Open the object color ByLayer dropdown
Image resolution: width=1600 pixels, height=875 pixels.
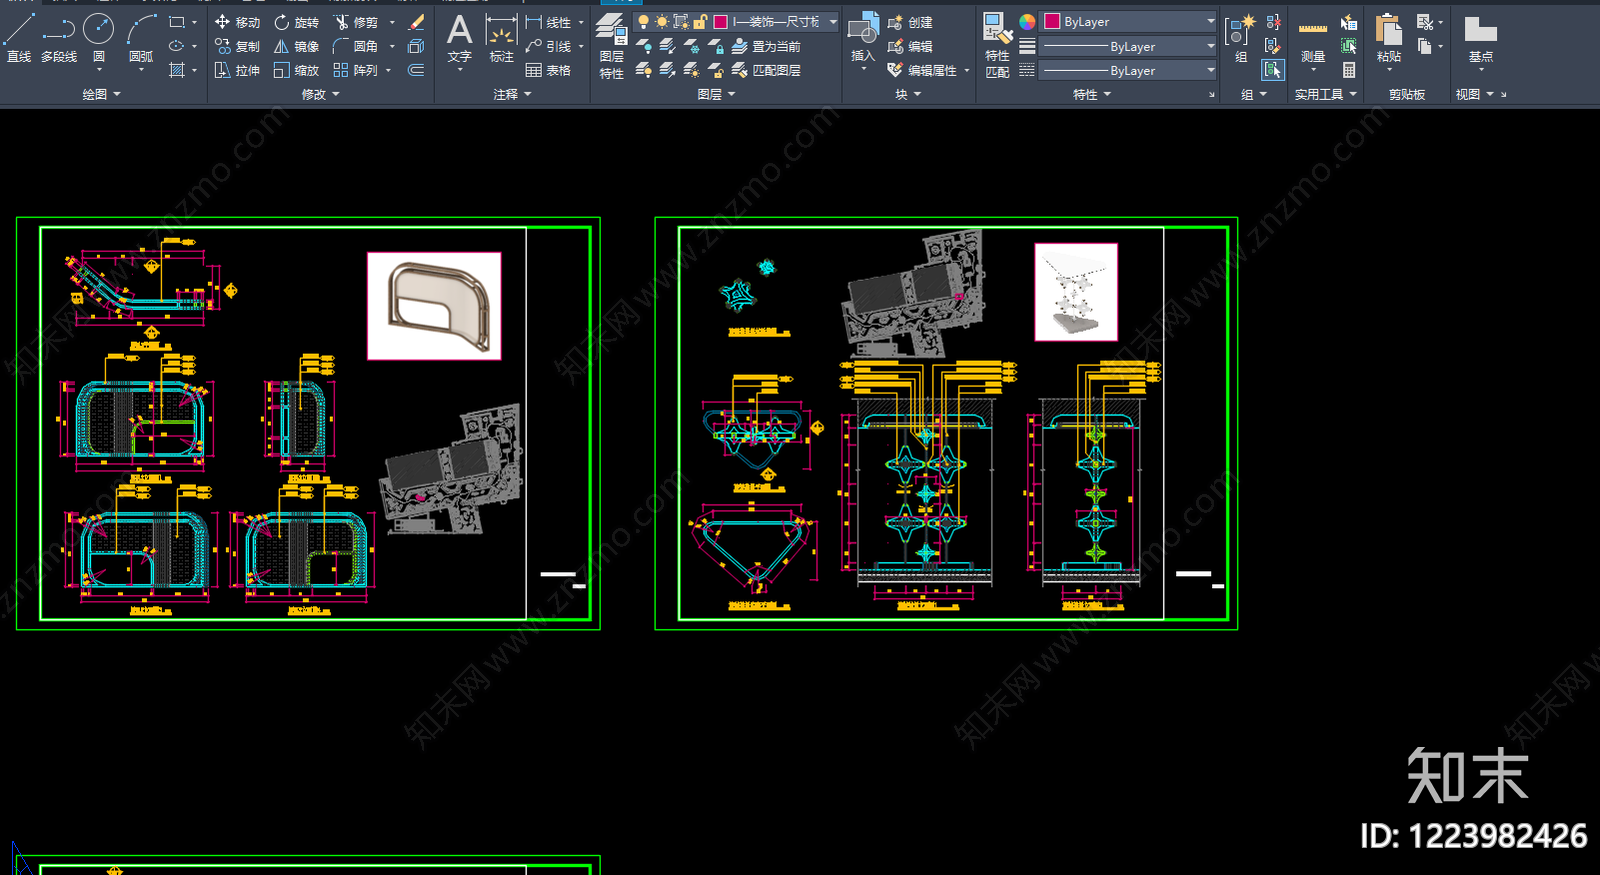(1128, 21)
